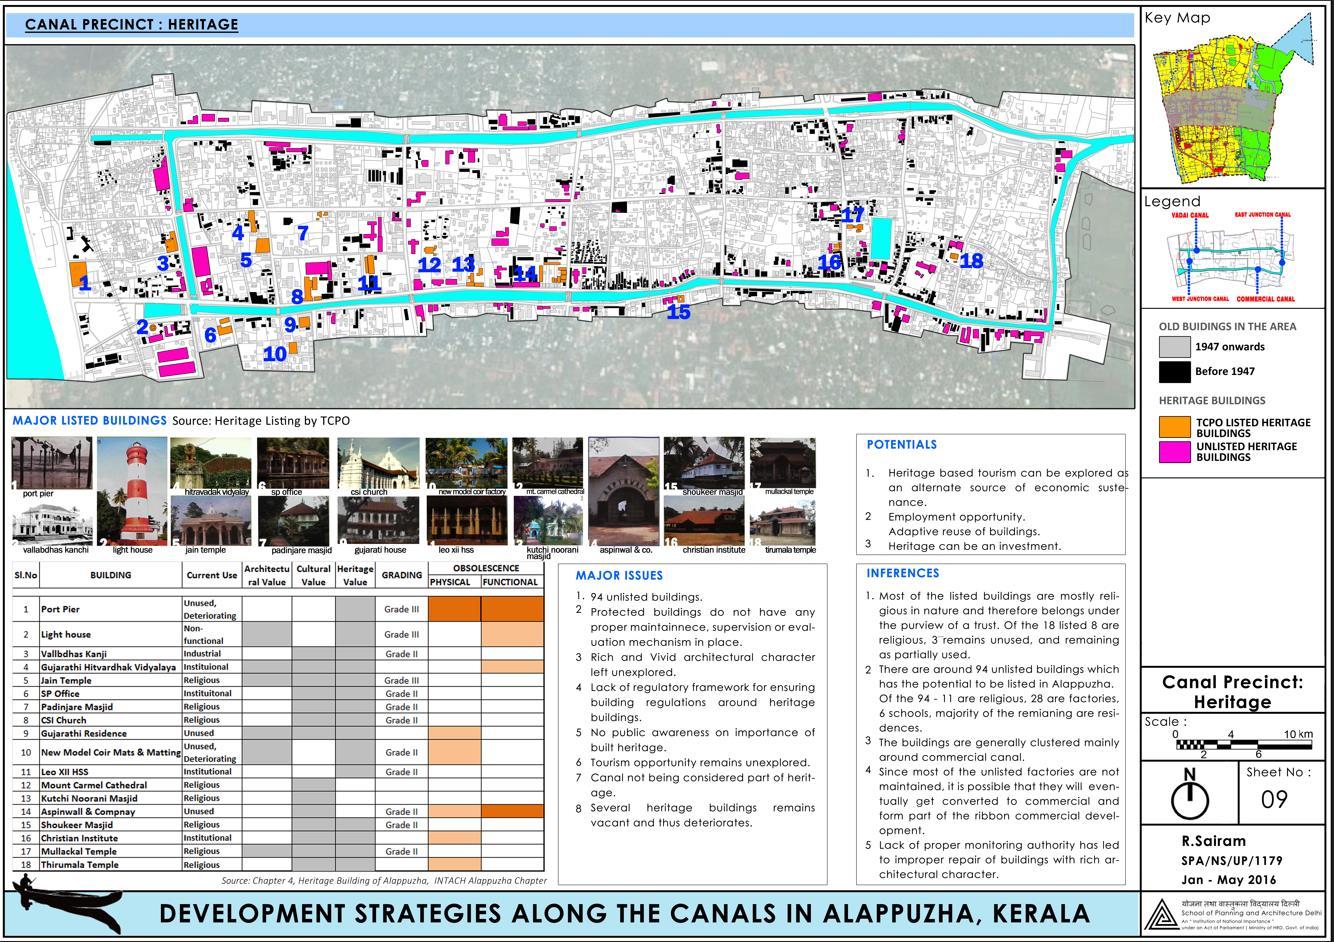Open the gujarati house photo
Viewport: 1334px width, 942px height.
click(x=378, y=520)
